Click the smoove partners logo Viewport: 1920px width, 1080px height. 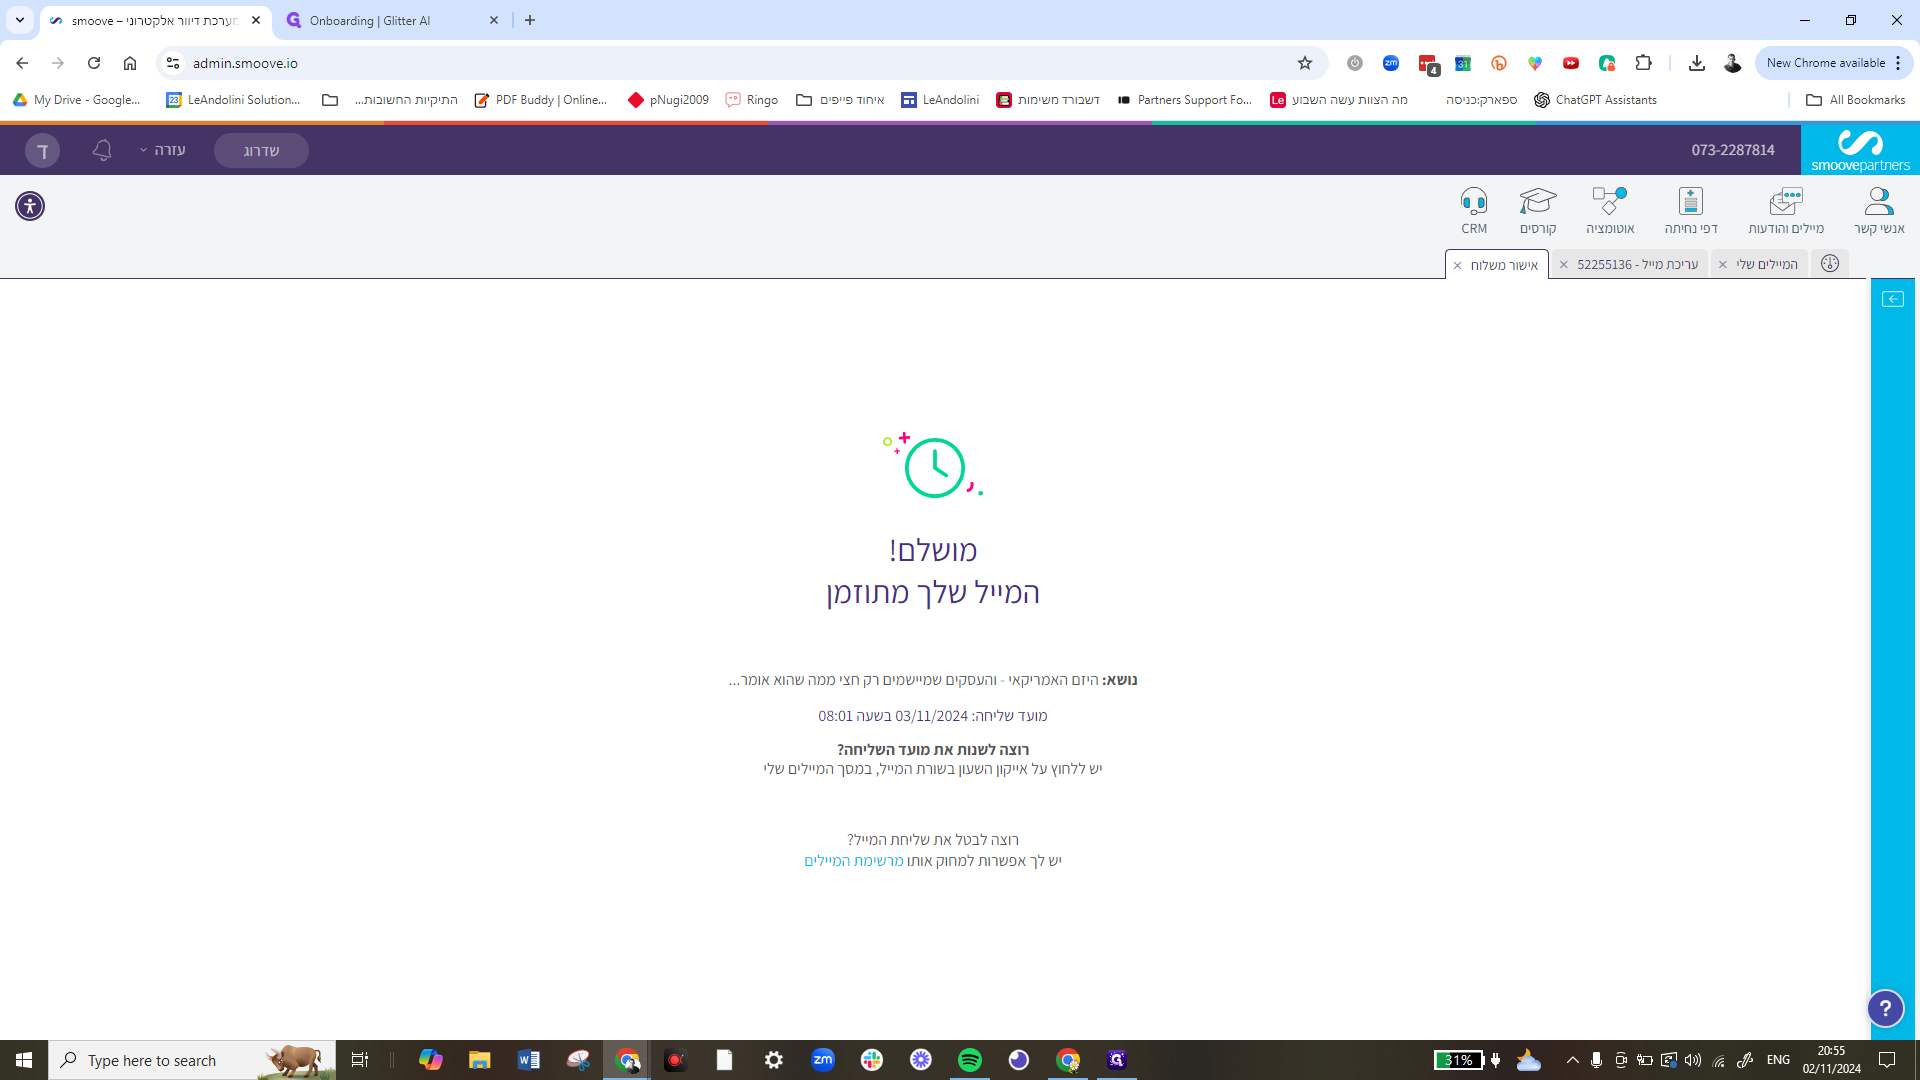[1859, 150]
